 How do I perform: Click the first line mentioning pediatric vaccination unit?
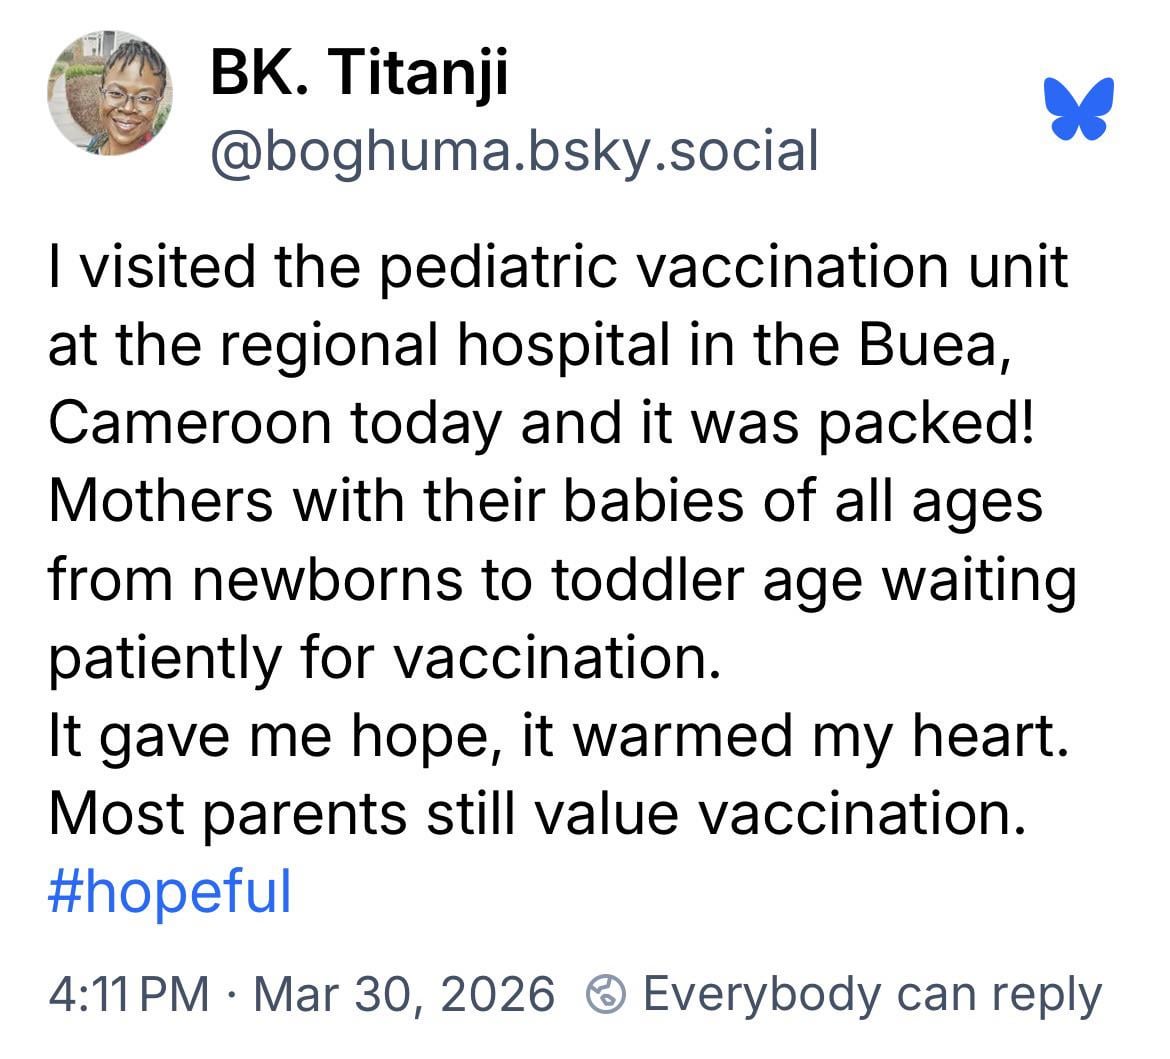click(558, 267)
